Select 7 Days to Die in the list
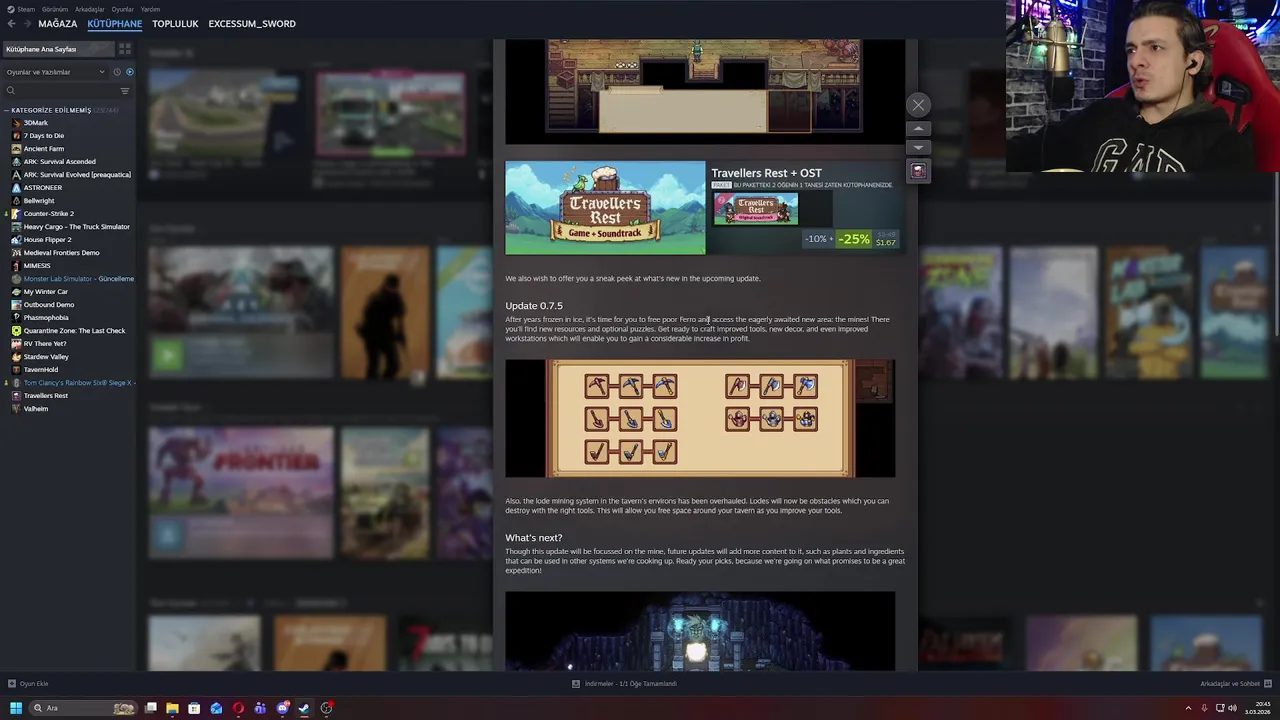The width and height of the screenshot is (1280, 720). [x=44, y=136]
